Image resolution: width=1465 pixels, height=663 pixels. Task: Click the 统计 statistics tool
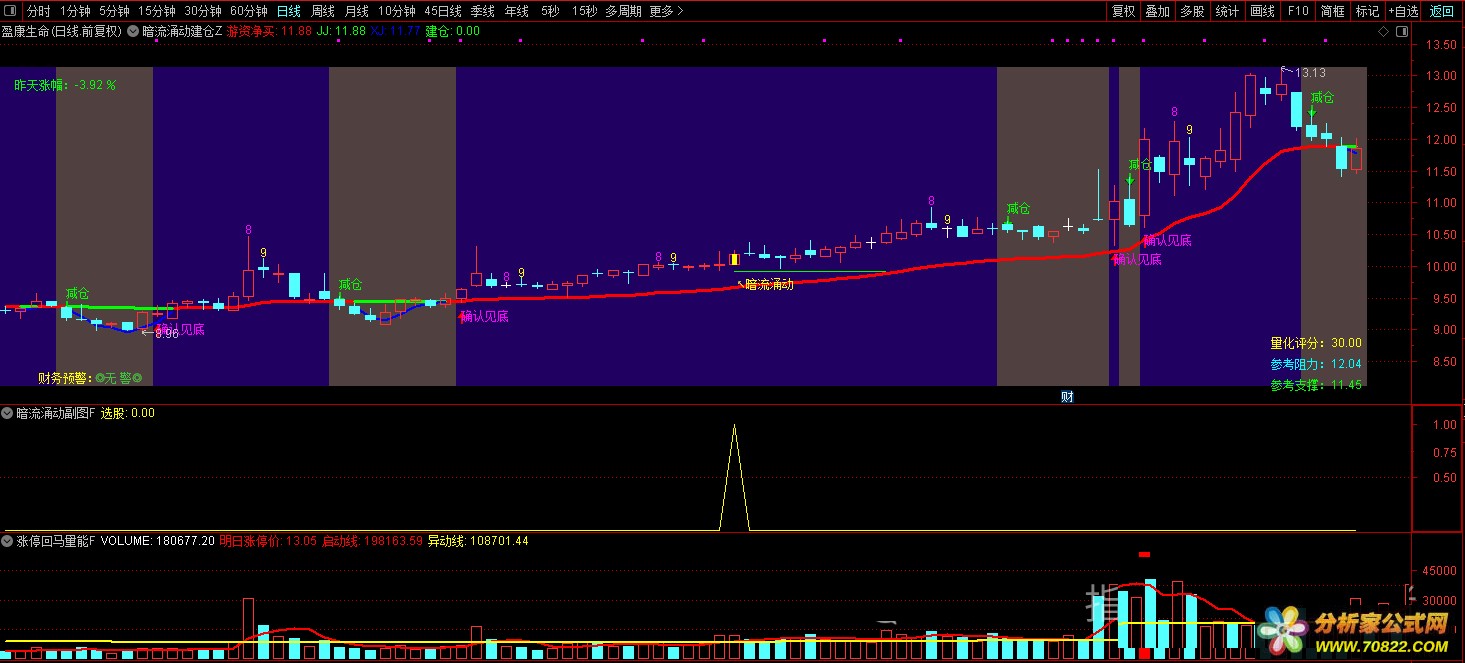[x=1227, y=11]
